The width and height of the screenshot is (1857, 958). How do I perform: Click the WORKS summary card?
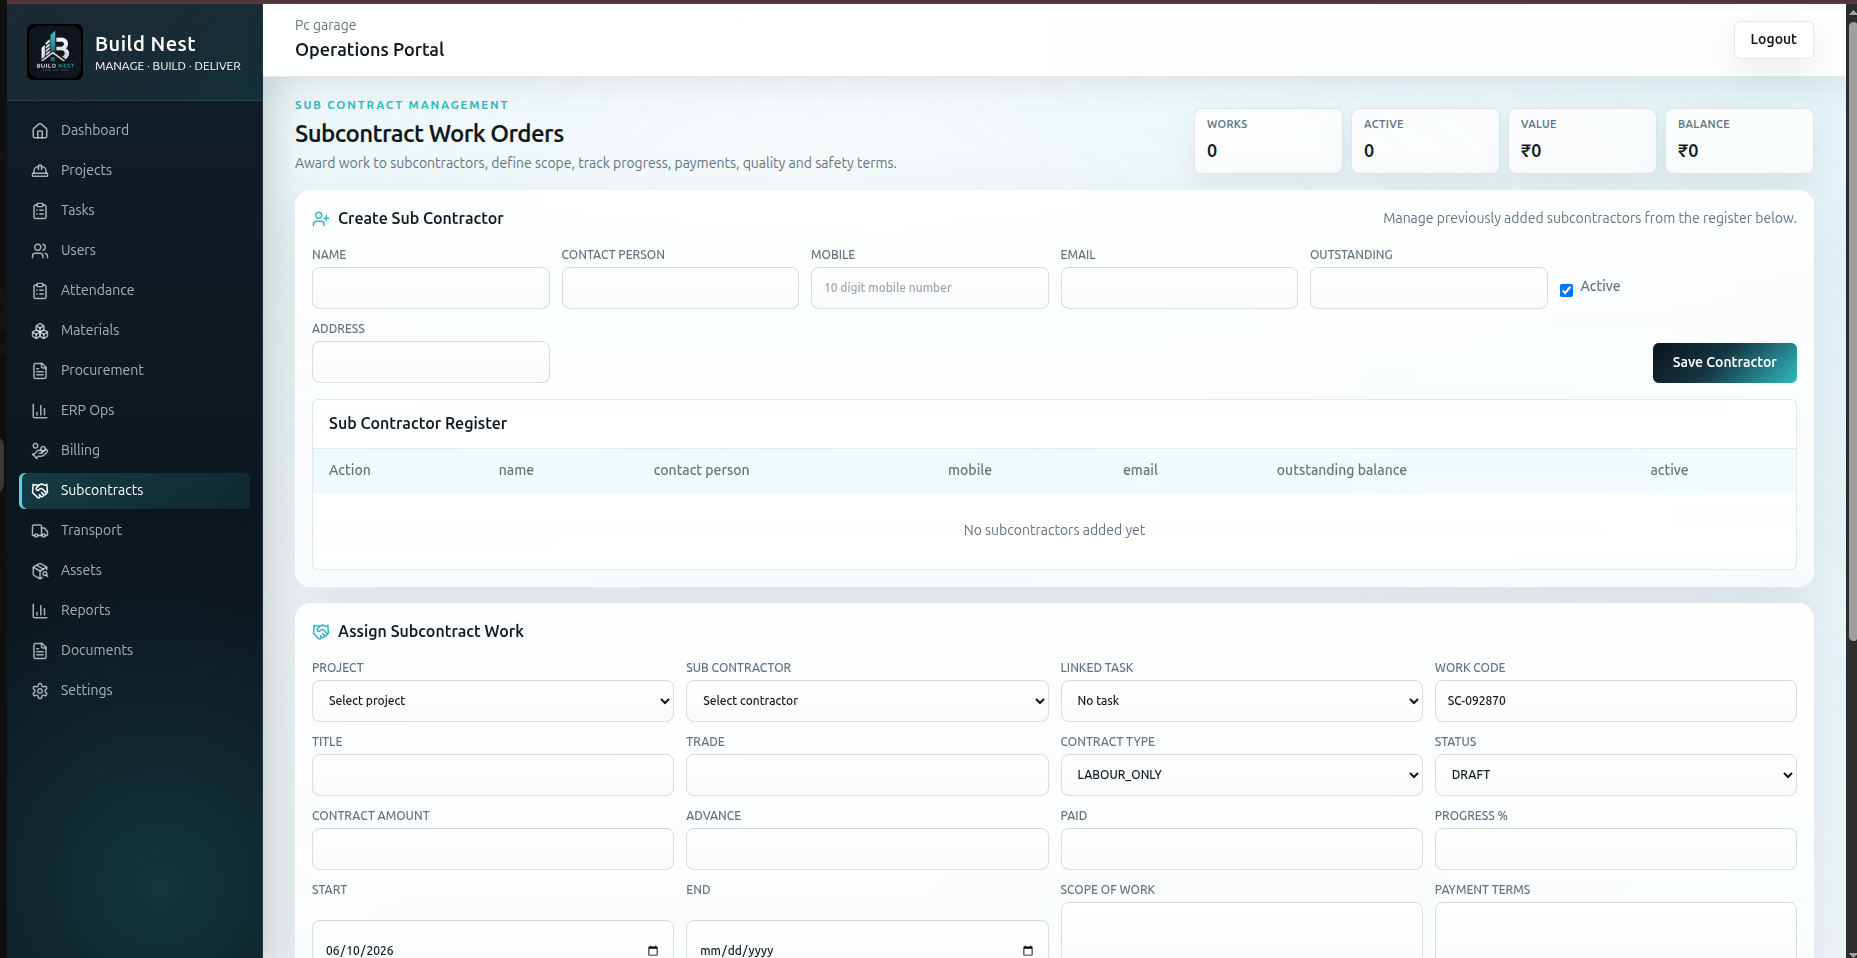pos(1268,141)
